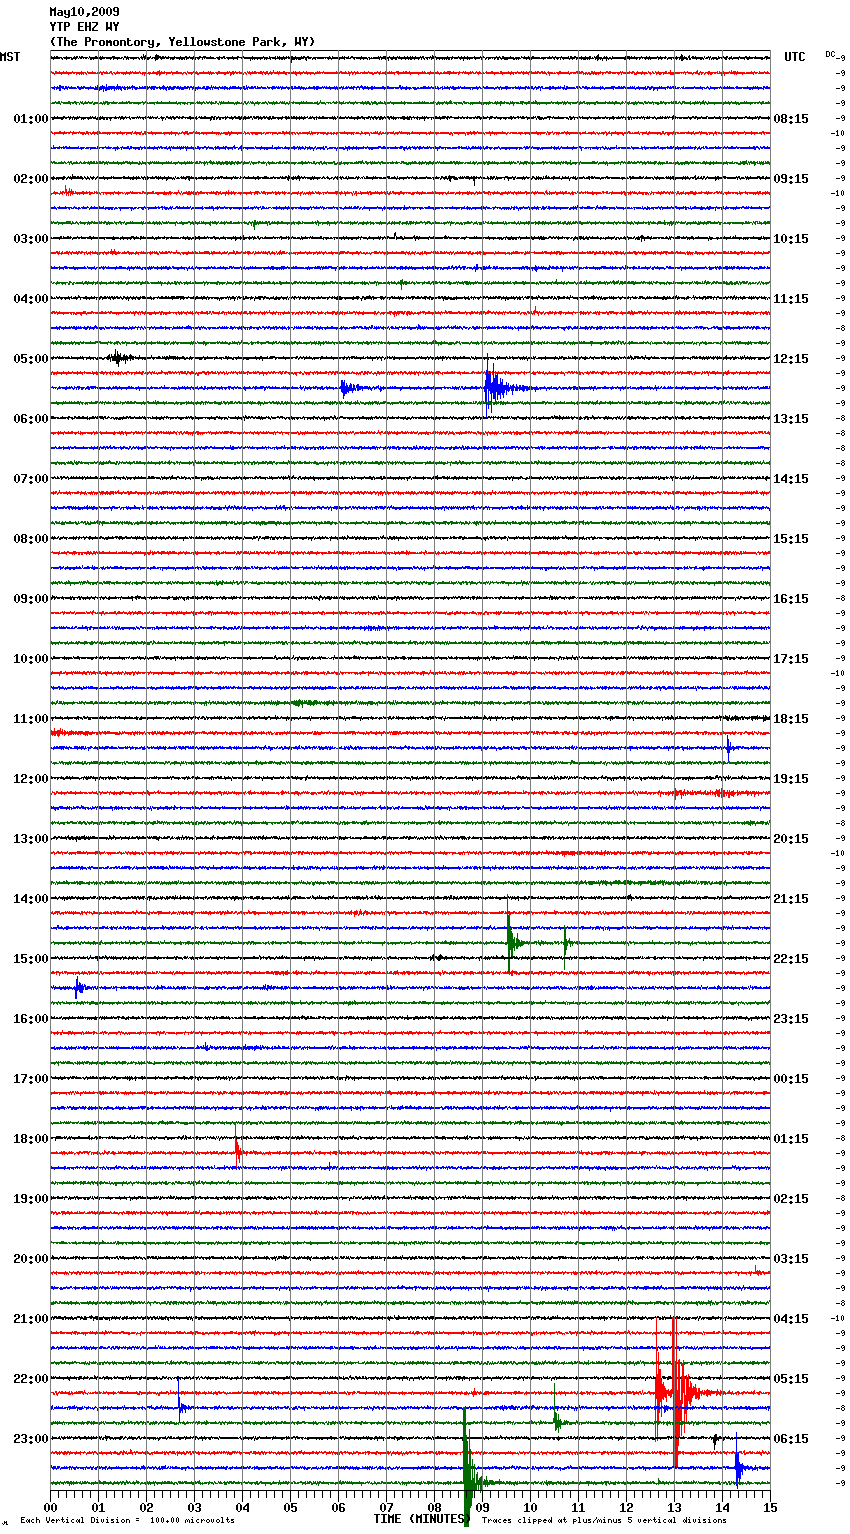850x1534 pixels.
Task: Click the 21:00 MST time label
Action: point(31,1319)
